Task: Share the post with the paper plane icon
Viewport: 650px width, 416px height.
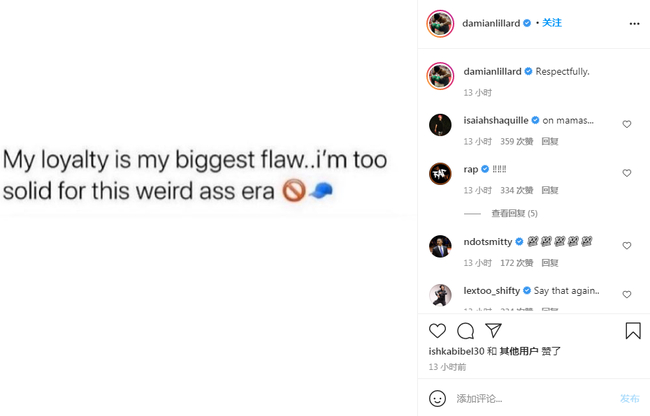Action: click(493, 331)
